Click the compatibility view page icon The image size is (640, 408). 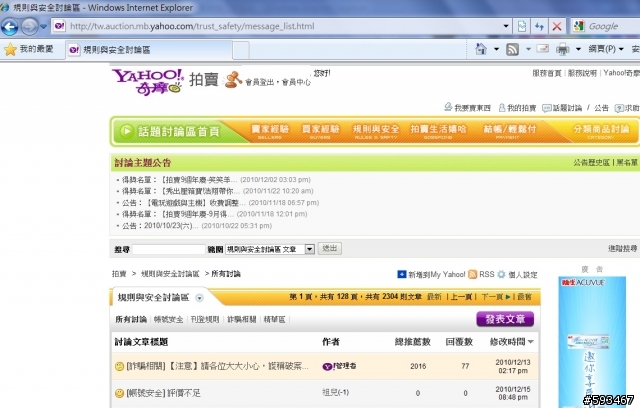(x=522, y=27)
